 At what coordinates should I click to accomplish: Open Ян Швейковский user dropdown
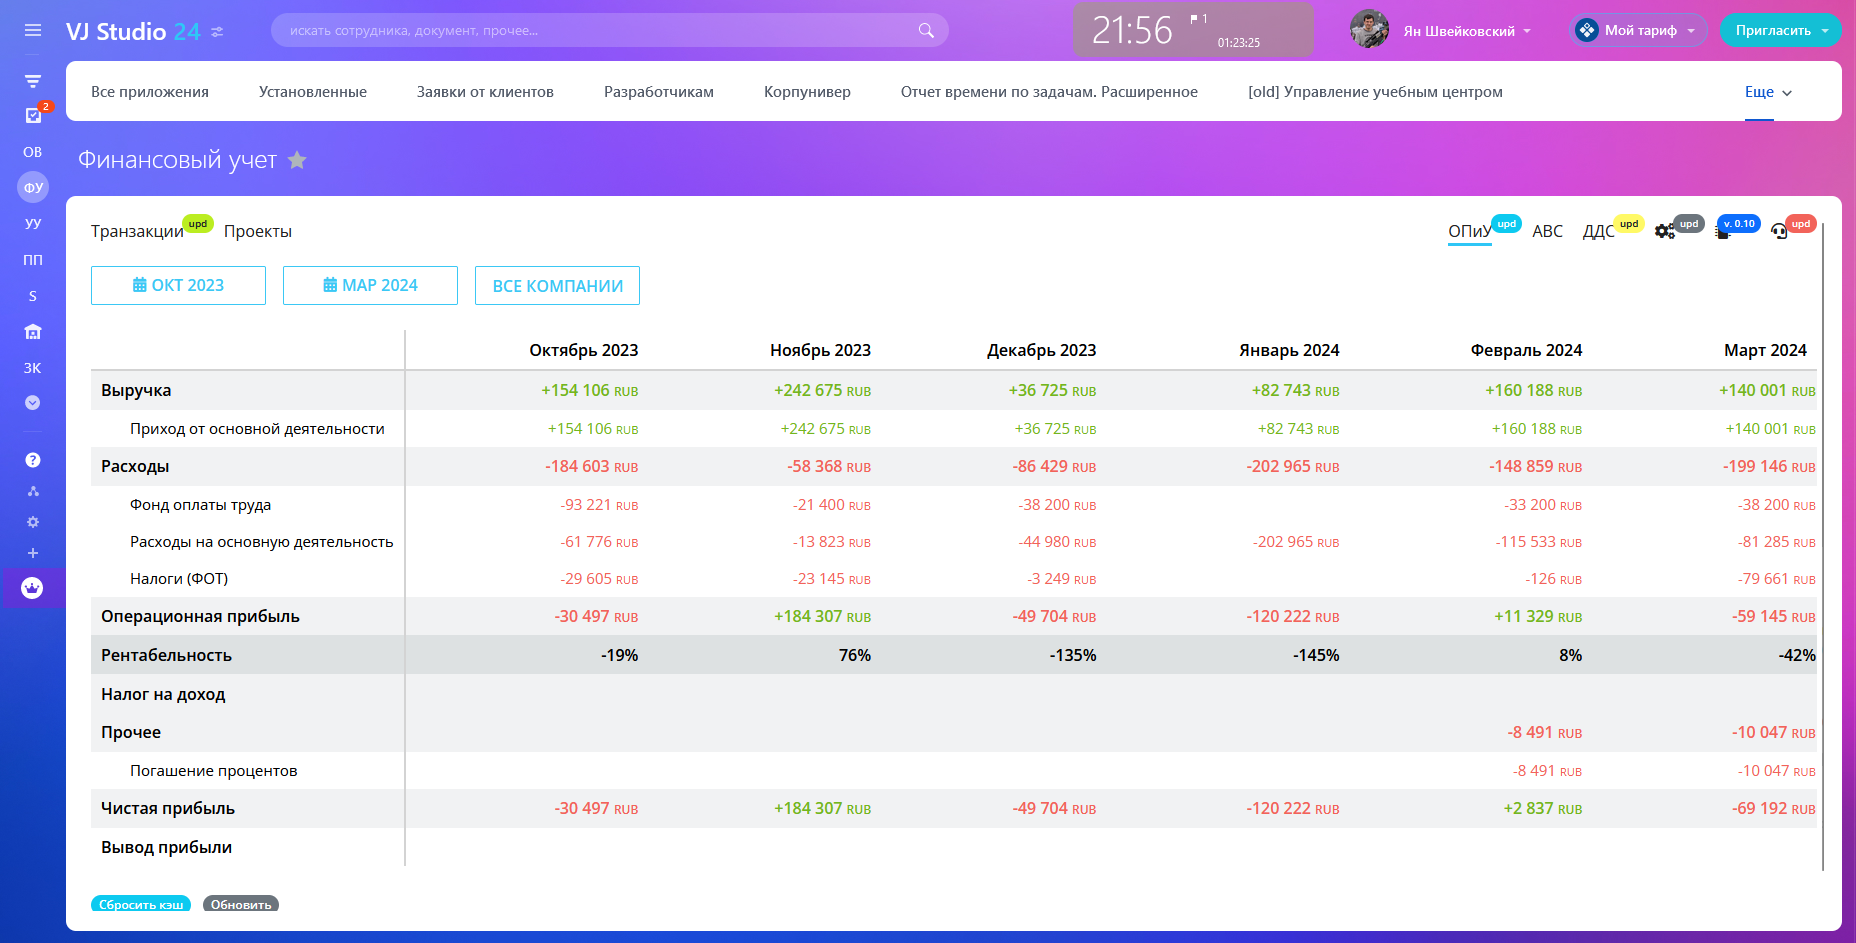[x=1466, y=31]
